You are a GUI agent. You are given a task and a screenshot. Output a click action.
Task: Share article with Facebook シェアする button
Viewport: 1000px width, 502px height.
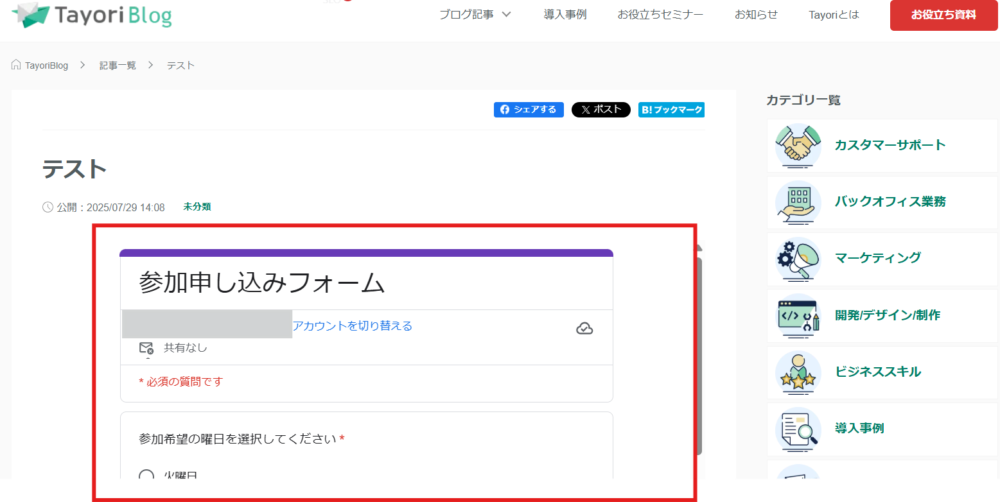pyautogui.click(x=529, y=110)
